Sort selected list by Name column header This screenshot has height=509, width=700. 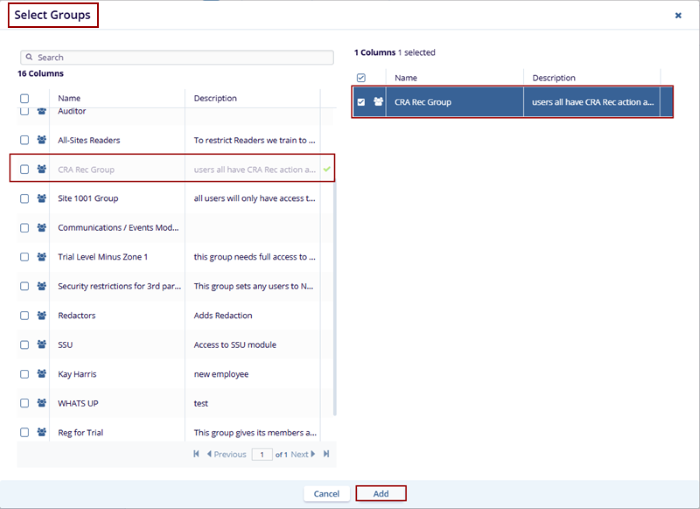(x=406, y=77)
